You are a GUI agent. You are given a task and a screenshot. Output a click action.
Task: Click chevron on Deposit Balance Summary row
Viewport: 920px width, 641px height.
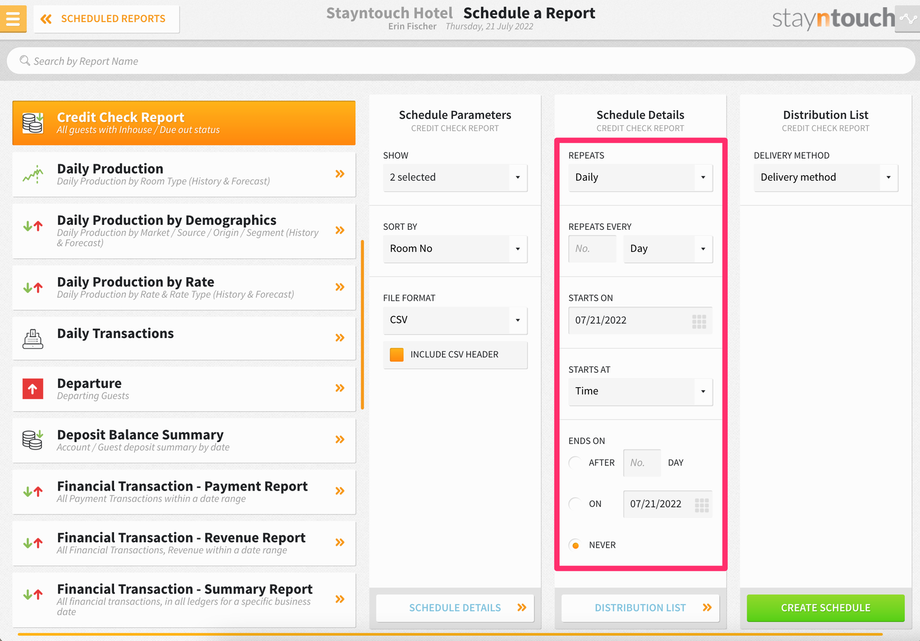[x=340, y=440]
